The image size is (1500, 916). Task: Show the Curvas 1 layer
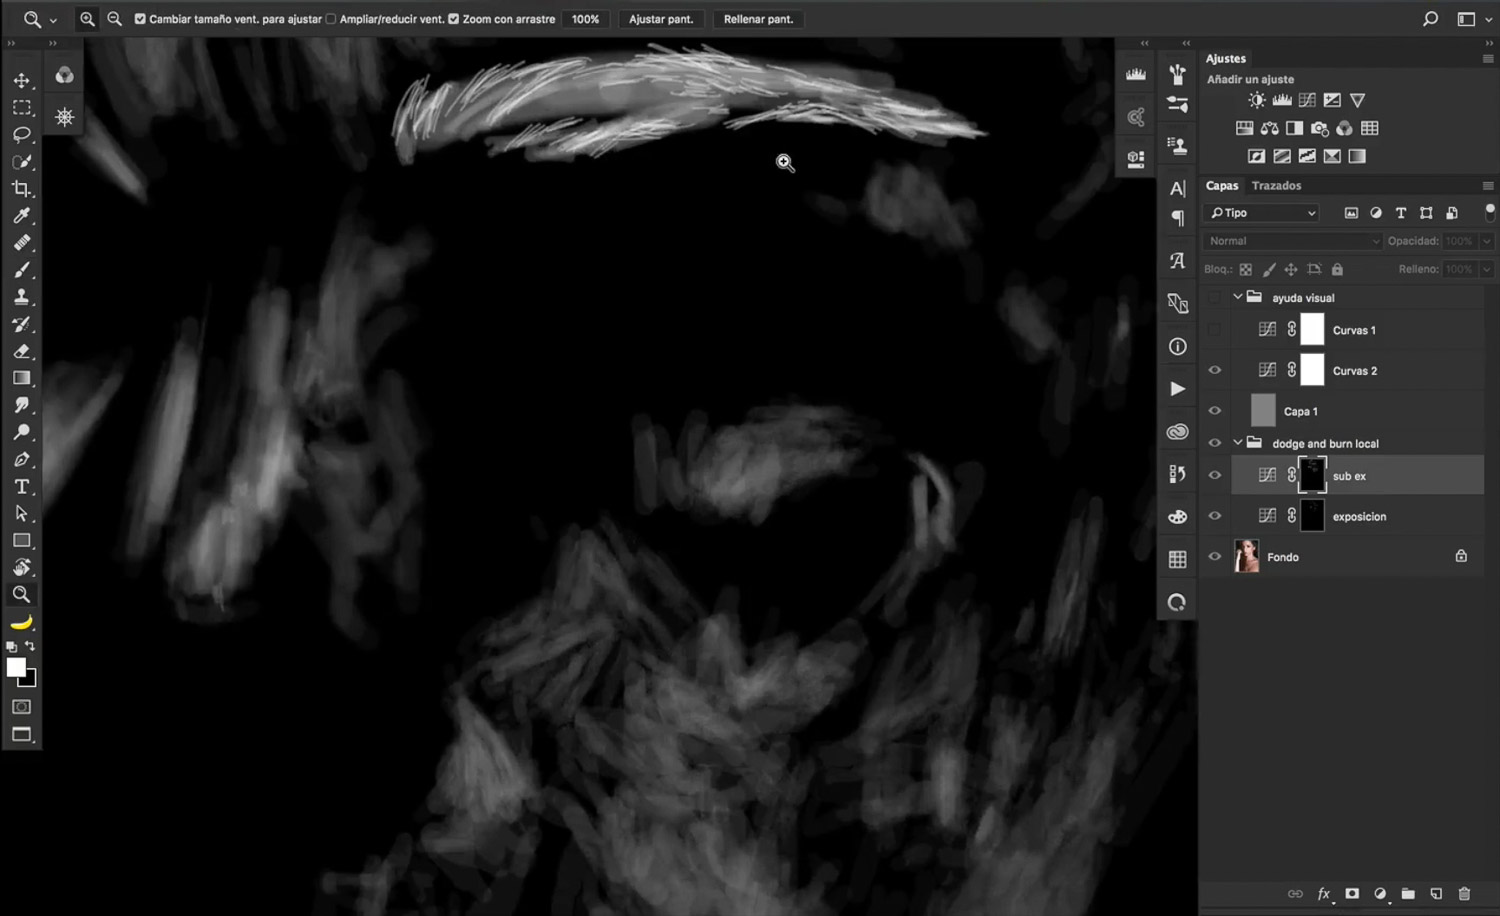(x=1214, y=329)
